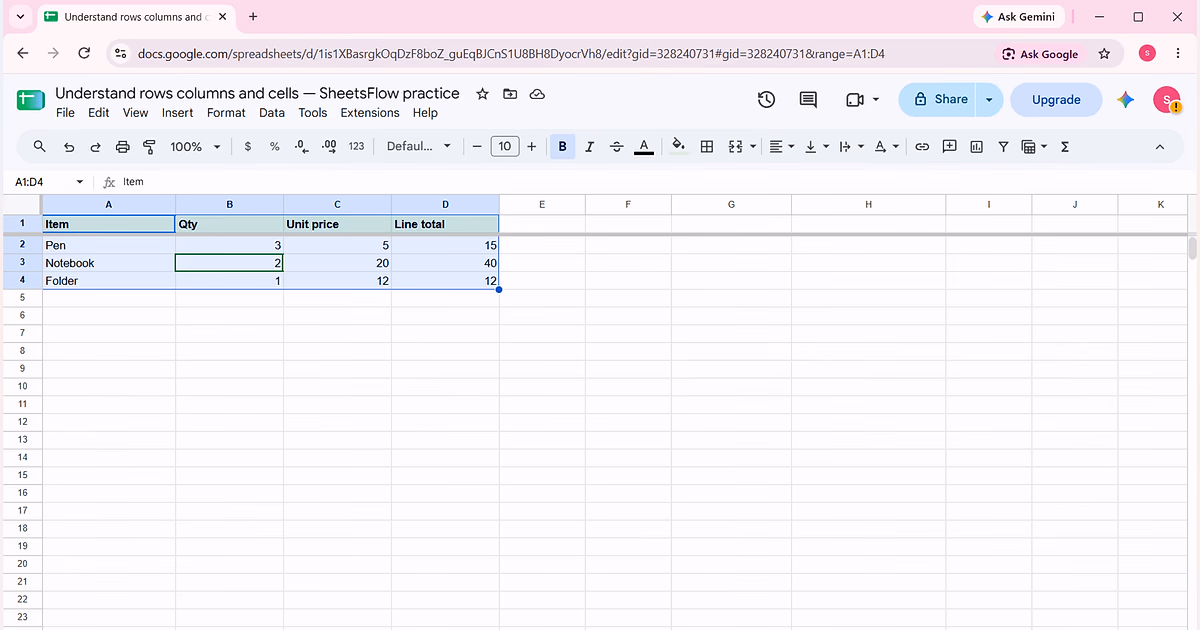Increase decimal places

pyautogui.click(x=329, y=146)
